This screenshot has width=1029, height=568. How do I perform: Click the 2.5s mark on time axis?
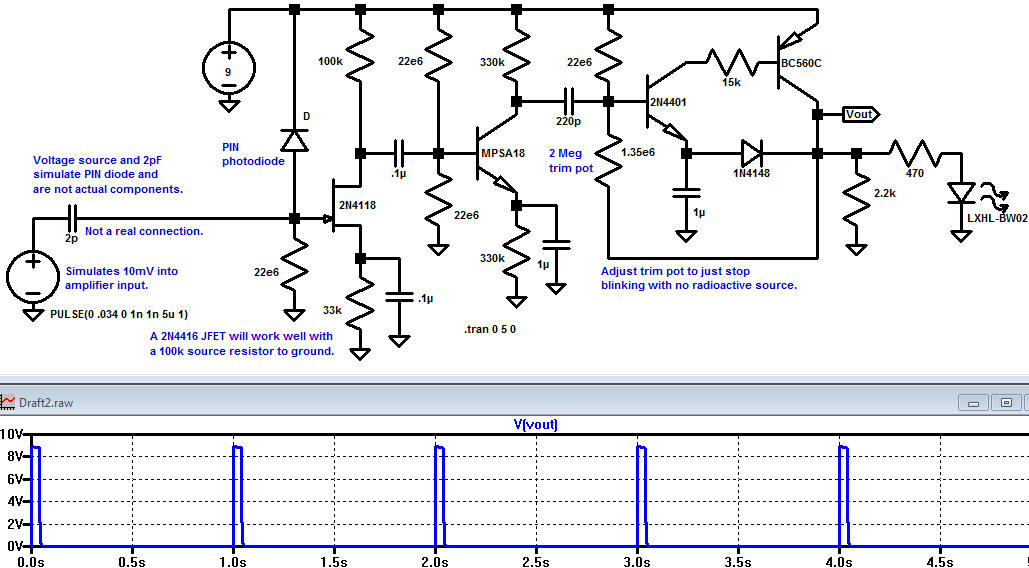click(535, 562)
